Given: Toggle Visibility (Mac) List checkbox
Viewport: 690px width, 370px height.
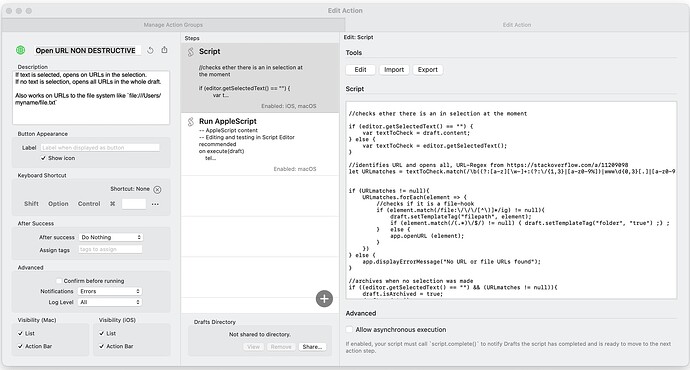Looking at the screenshot, I should [x=20, y=333].
